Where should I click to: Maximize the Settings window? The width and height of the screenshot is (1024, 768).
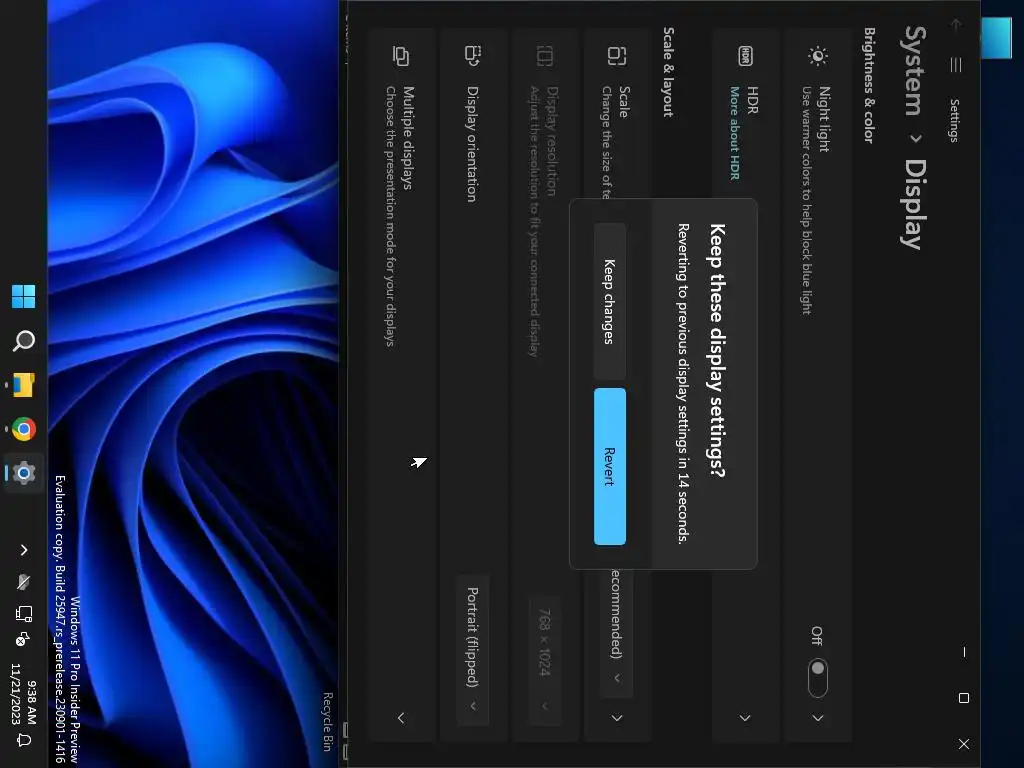click(x=964, y=697)
